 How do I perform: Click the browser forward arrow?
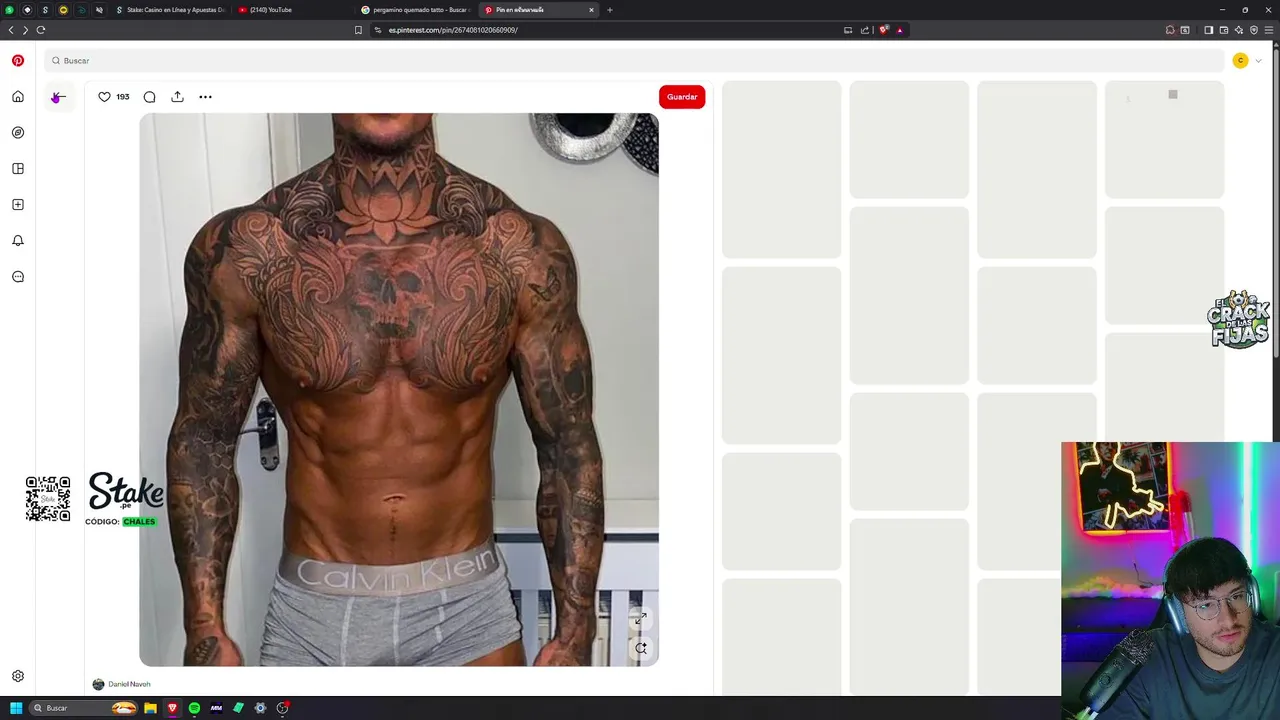(x=25, y=30)
